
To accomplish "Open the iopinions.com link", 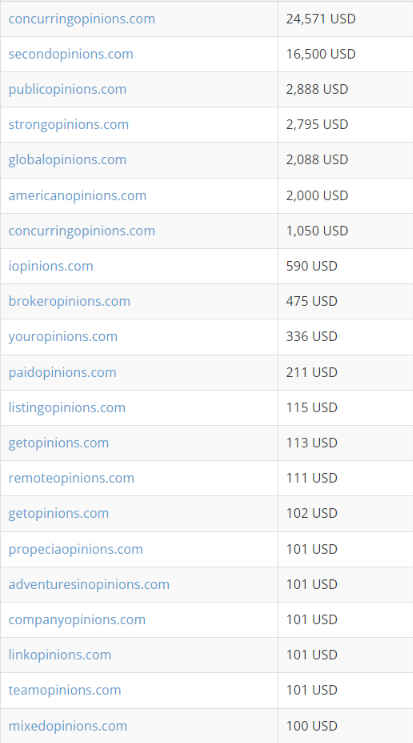I will point(51,266).
